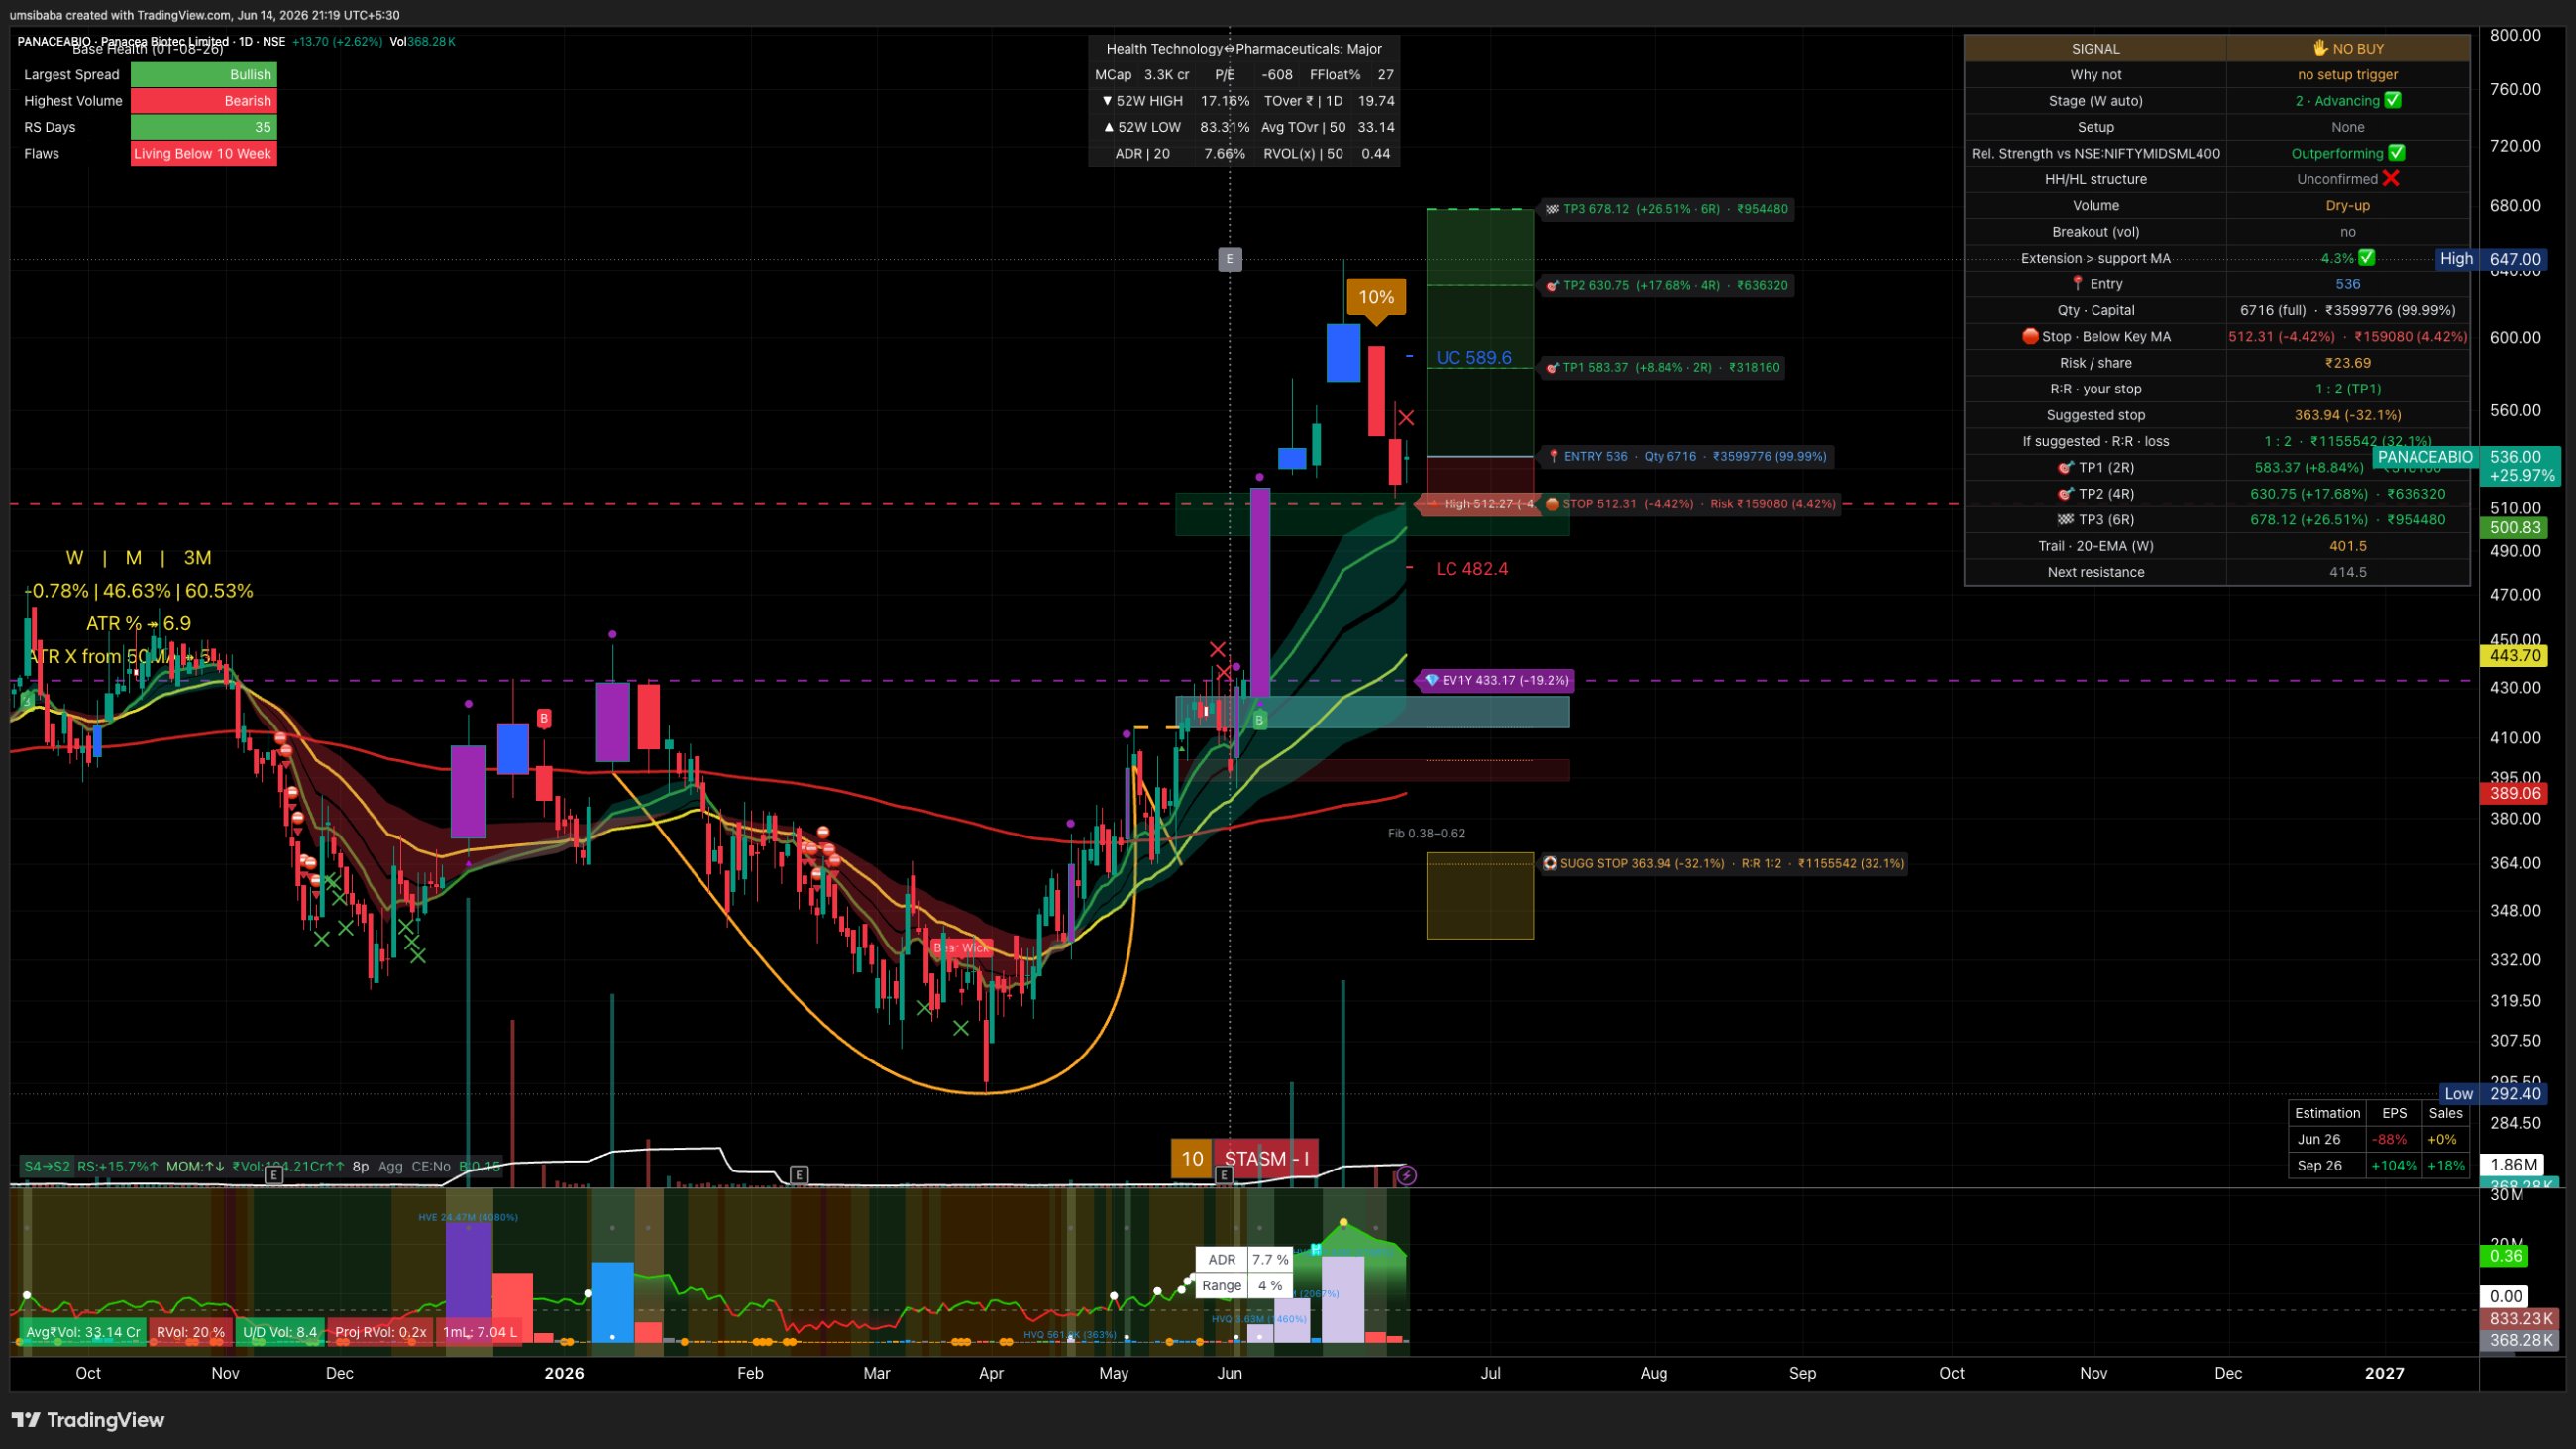Click the red Bearish cell for Highest Volume
The height and width of the screenshot is (1449, 2576).
tap(204, 101)
